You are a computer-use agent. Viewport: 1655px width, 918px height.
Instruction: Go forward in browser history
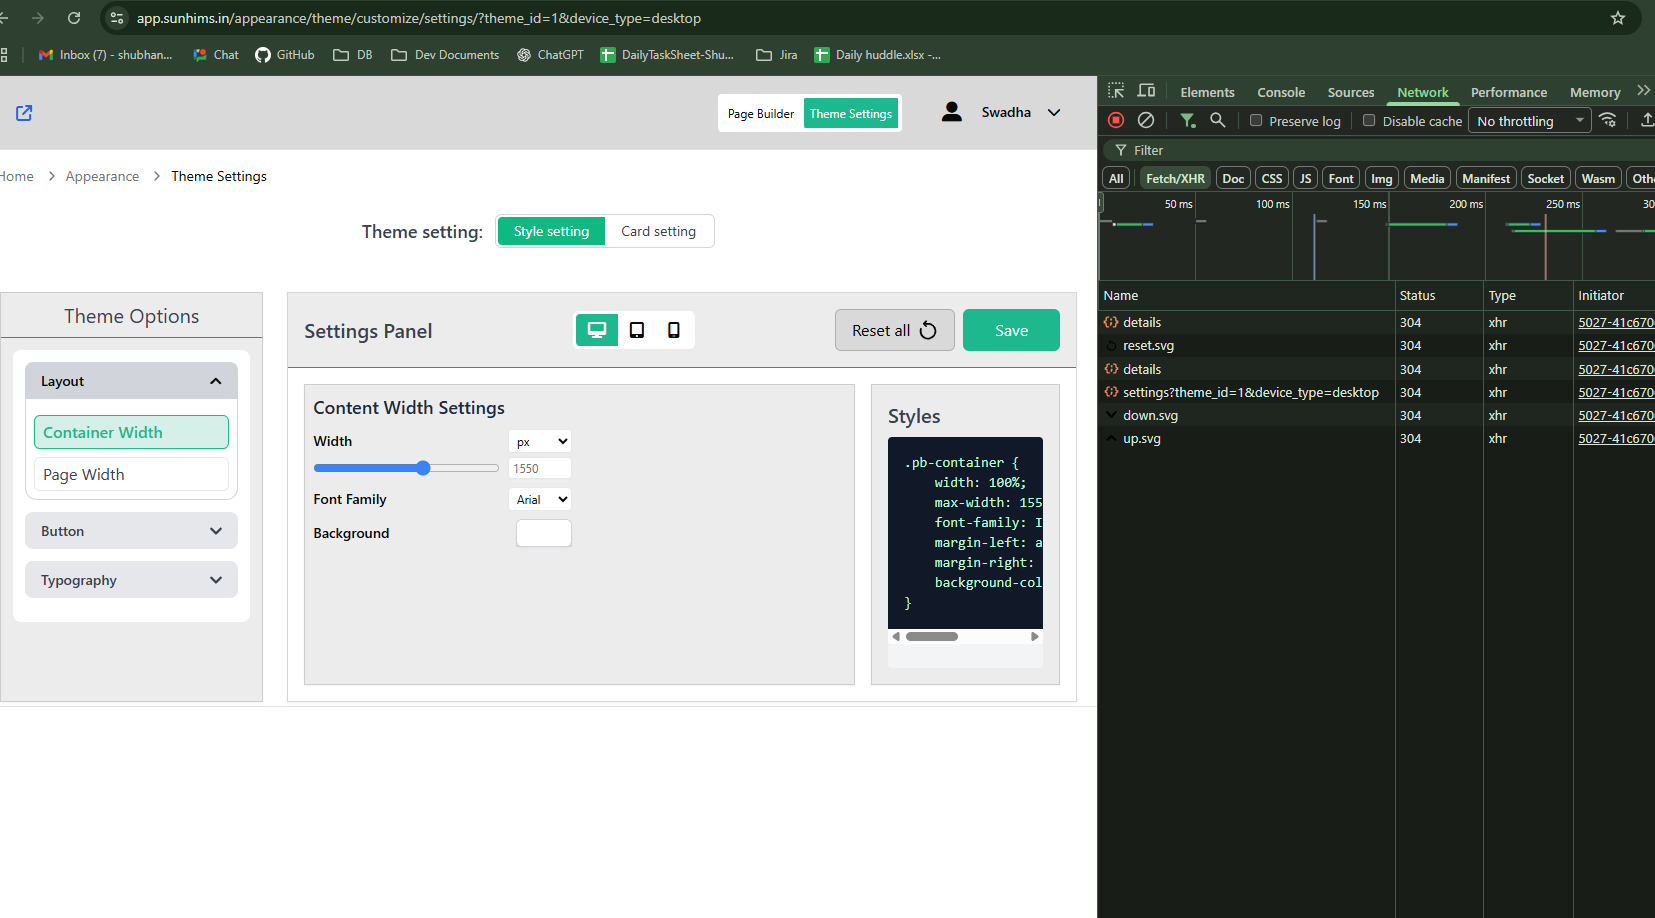coord(38,18)
